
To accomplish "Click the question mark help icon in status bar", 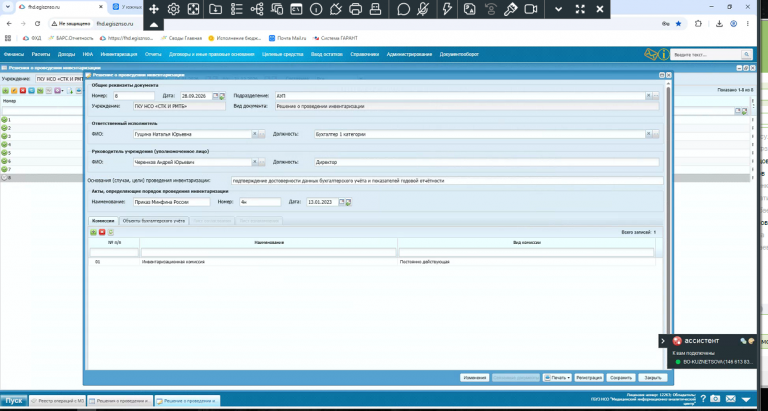I will [703, 399].
